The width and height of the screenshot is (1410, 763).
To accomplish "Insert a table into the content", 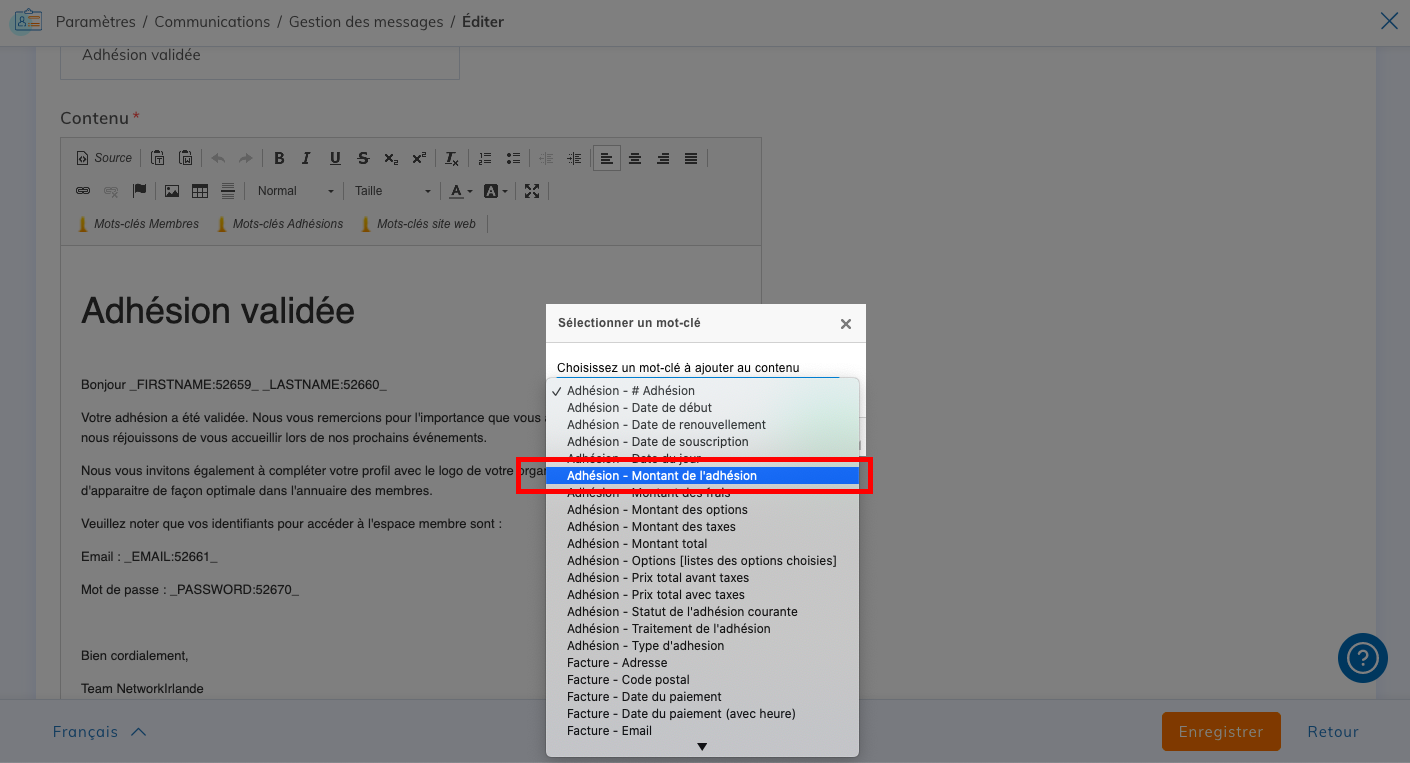I will (200, 191).
